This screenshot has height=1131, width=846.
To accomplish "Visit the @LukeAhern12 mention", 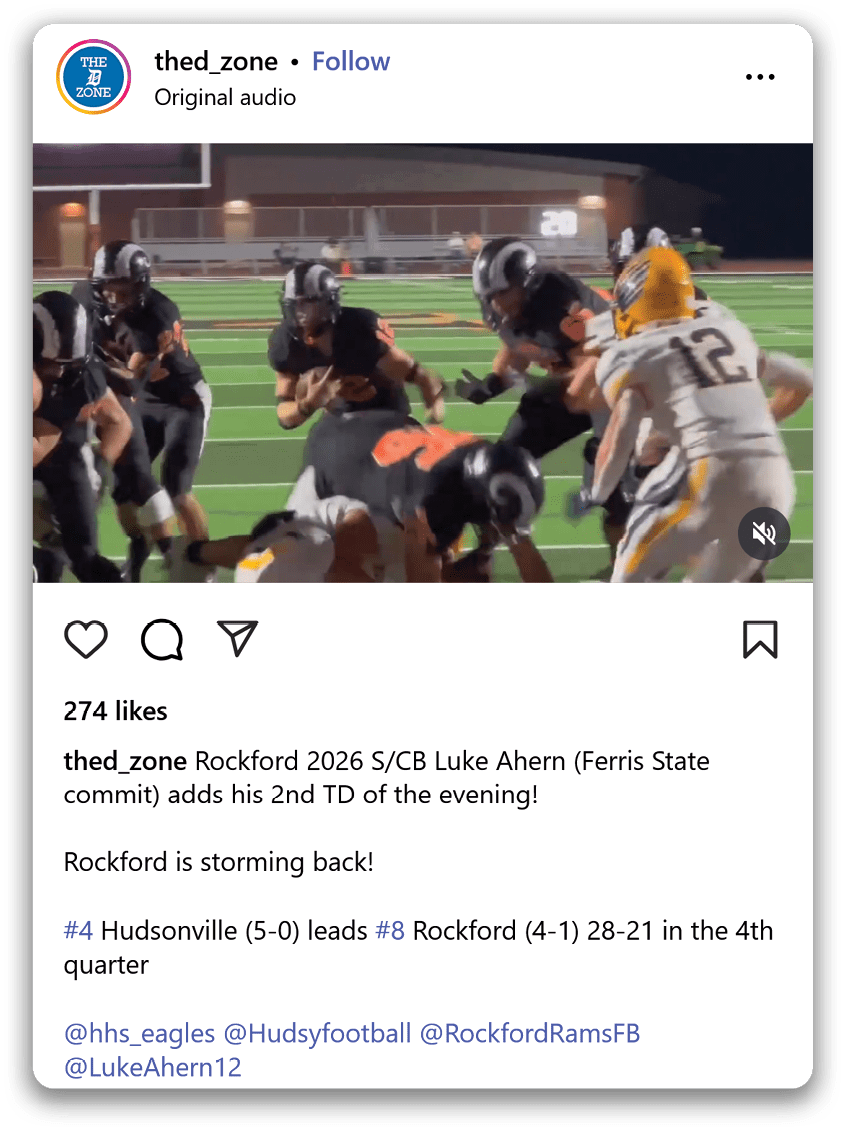I will pos(153,1068).
